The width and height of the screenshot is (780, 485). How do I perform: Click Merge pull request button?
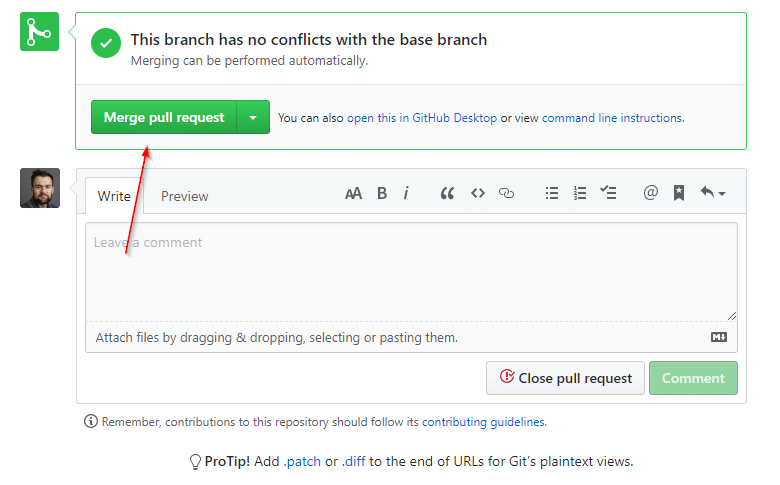pyautogui.click(x=164, y=117)
